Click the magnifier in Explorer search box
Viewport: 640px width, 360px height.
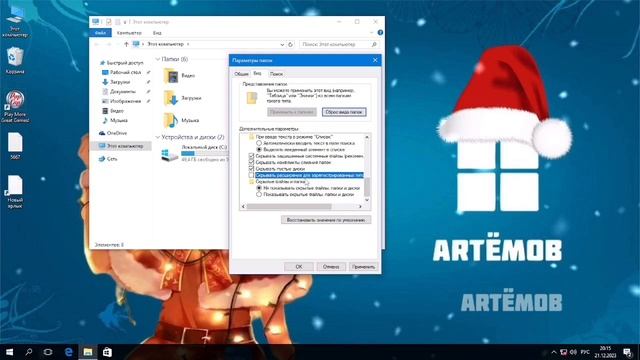(x=374, y=44)
